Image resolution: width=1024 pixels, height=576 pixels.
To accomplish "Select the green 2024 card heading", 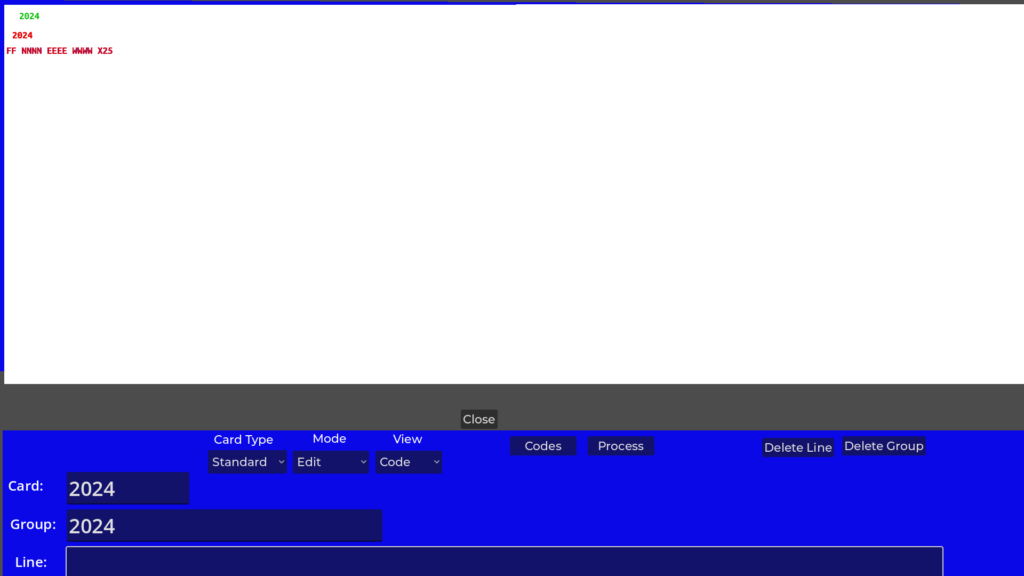I will [x=29, y=16].
